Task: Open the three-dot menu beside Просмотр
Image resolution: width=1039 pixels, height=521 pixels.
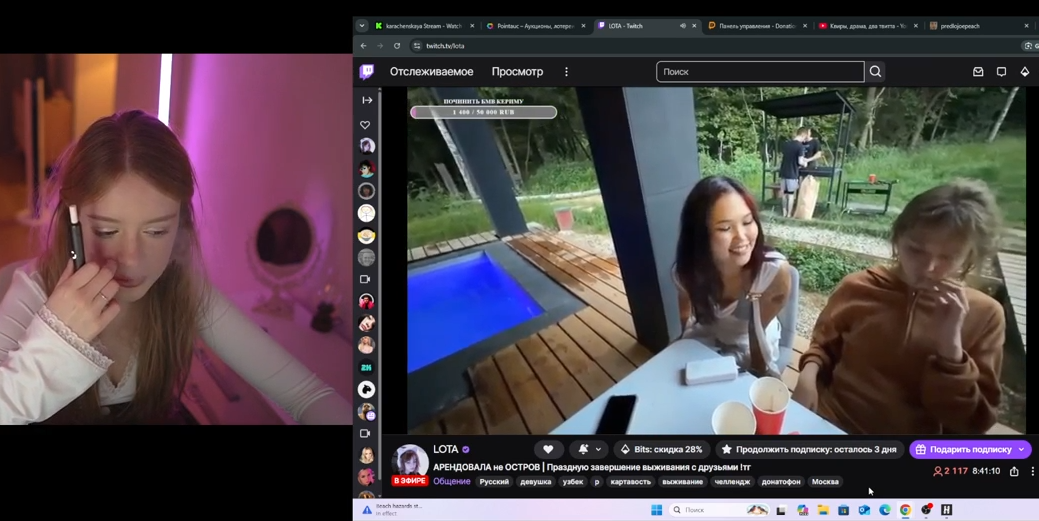Action: 566,72
